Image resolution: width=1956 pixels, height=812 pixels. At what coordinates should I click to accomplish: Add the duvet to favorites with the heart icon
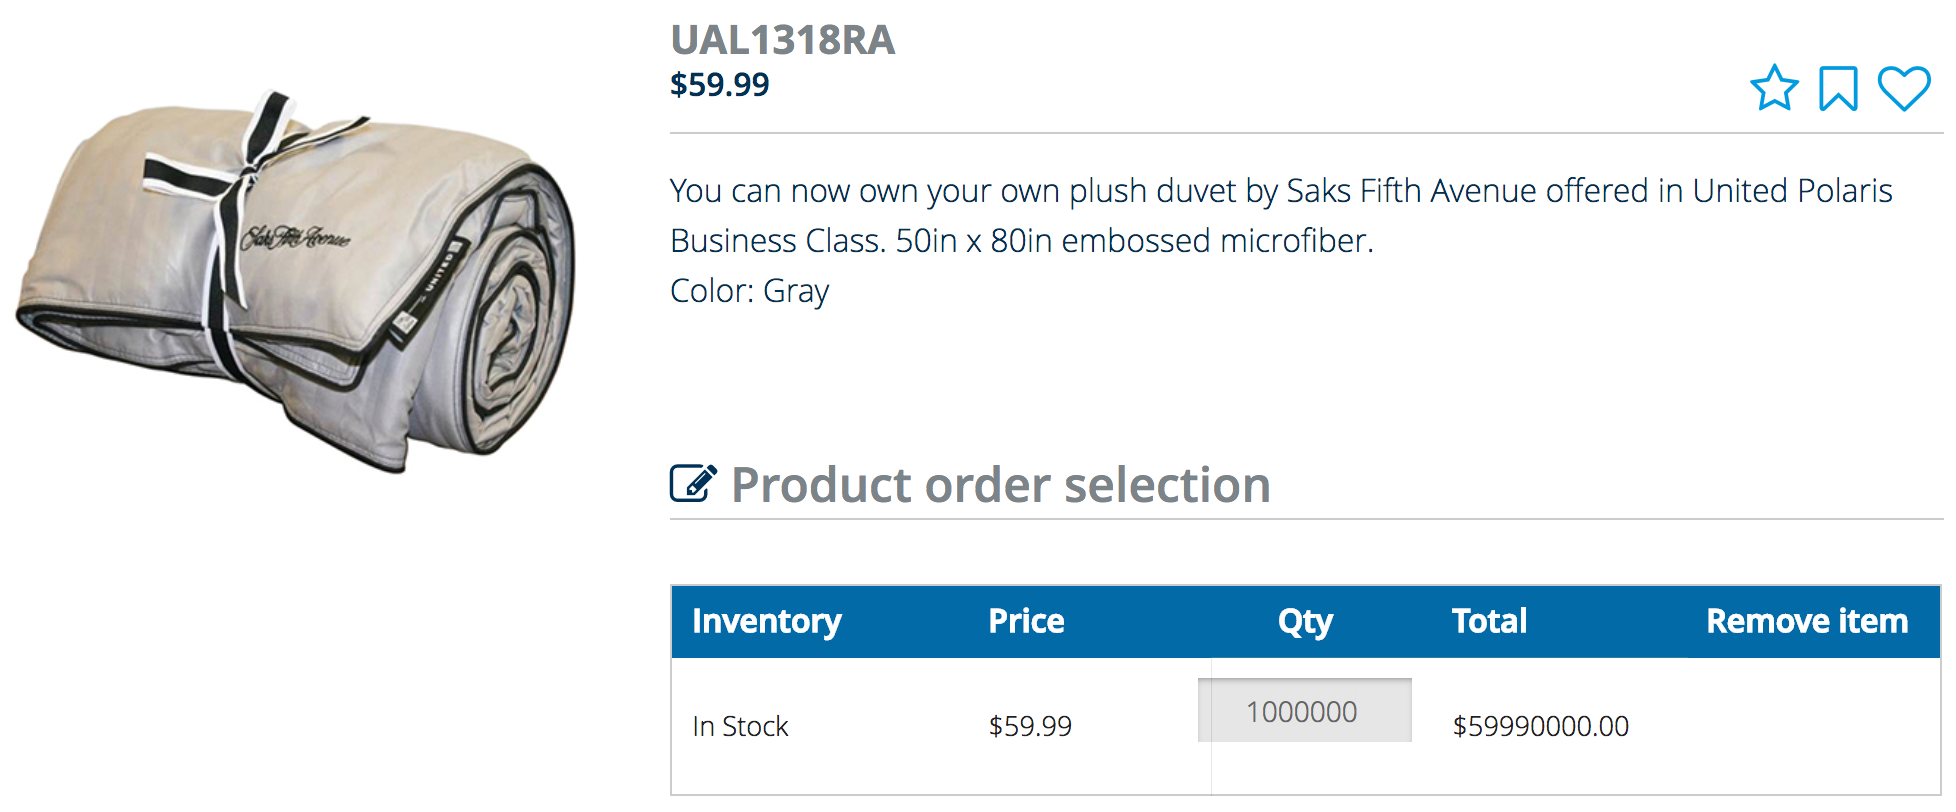[x=1903, y=88]
